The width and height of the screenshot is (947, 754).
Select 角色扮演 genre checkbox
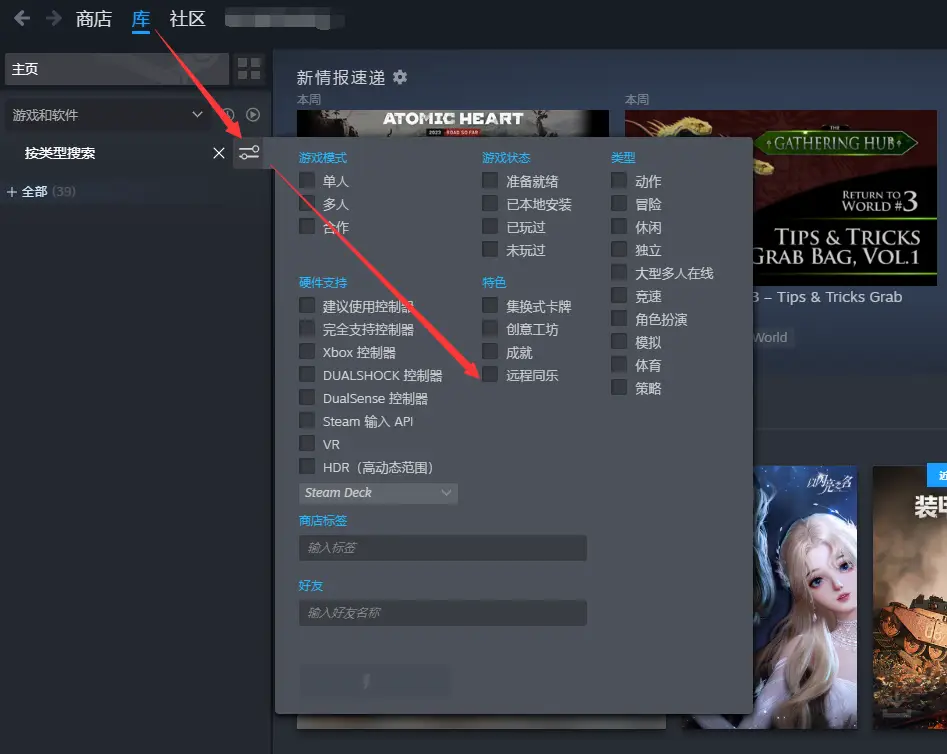[618, 318]
